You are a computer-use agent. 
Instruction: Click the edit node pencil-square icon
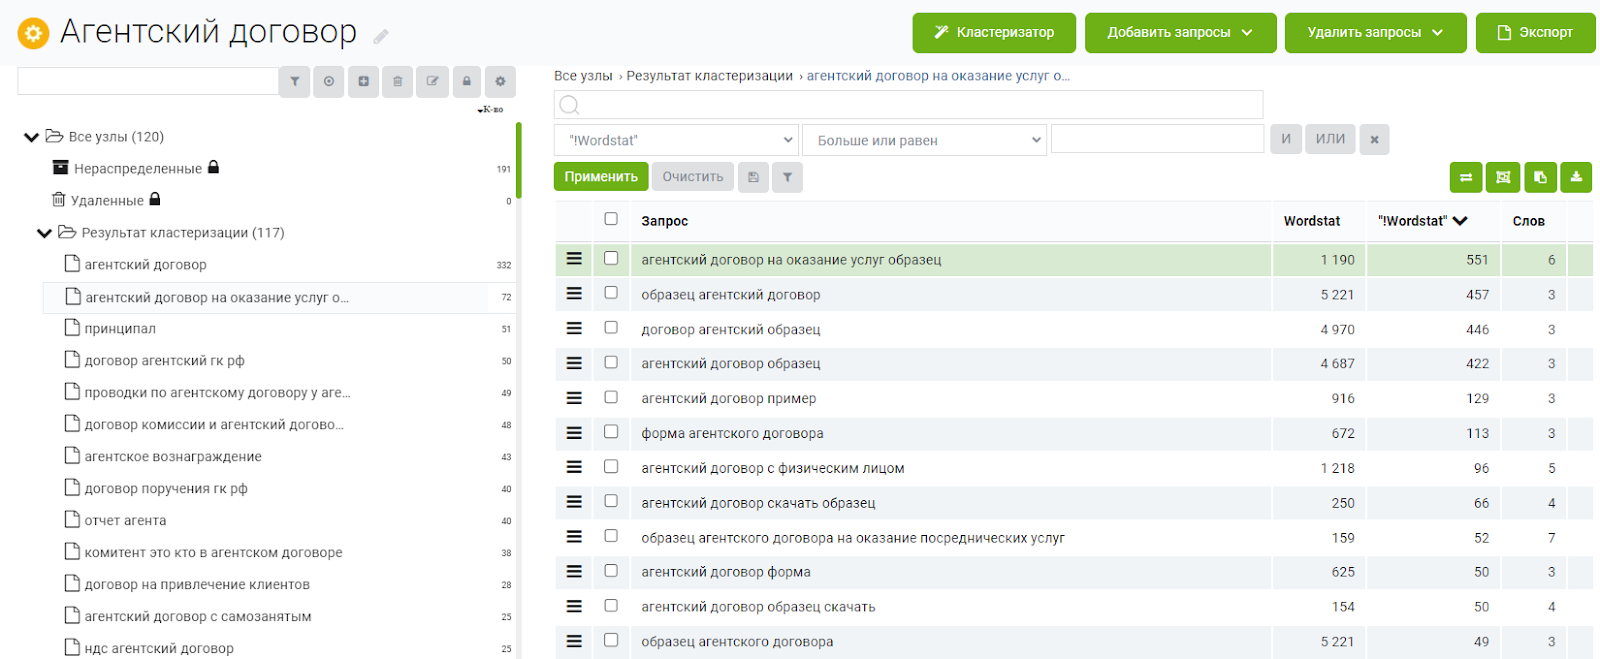coord(432,82)
